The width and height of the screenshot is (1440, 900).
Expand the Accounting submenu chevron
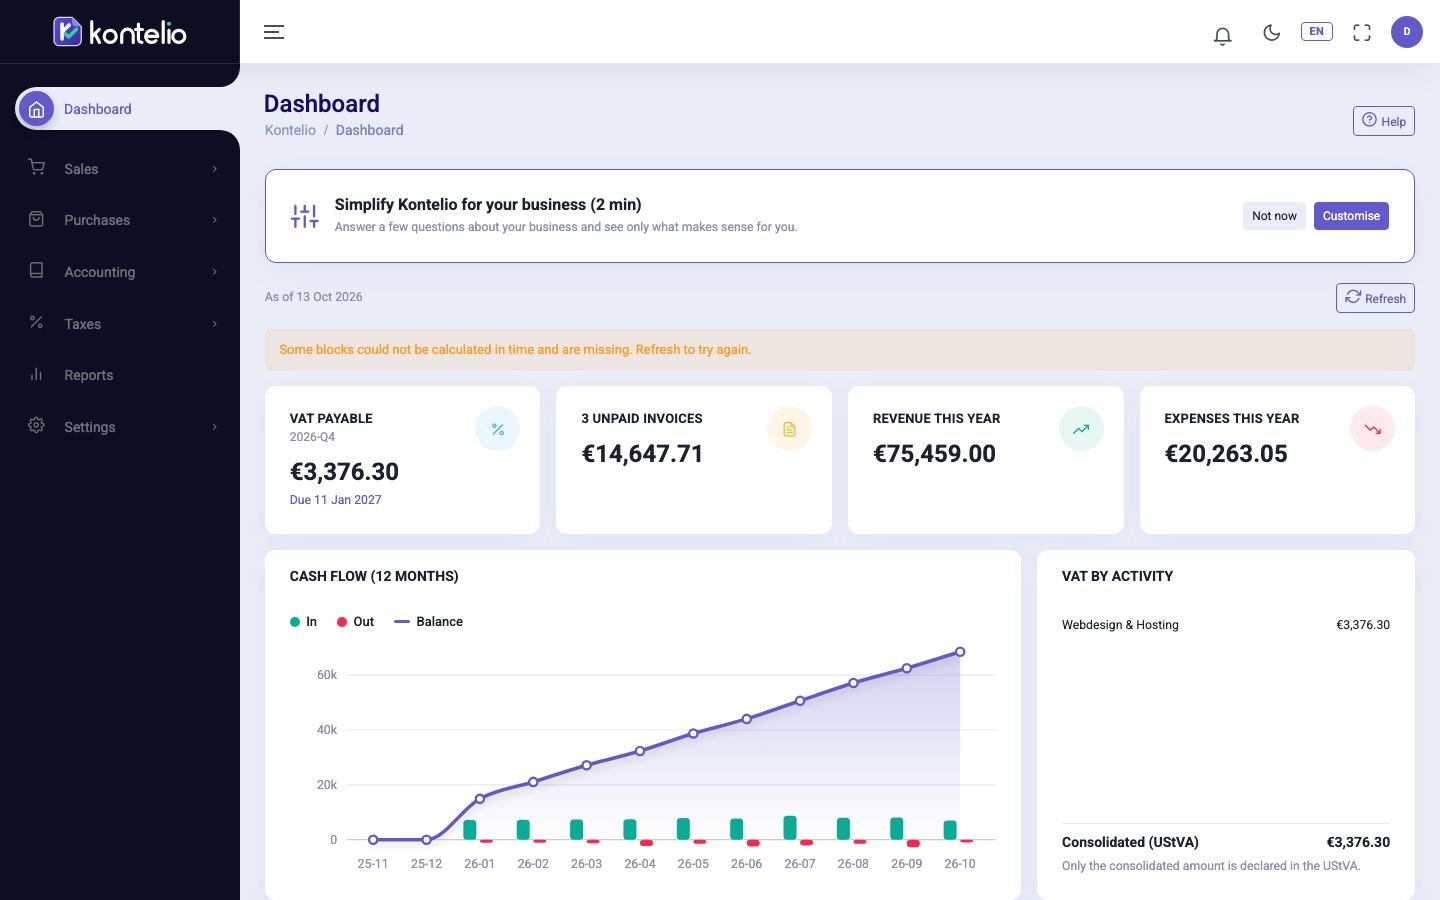(214, 272)
